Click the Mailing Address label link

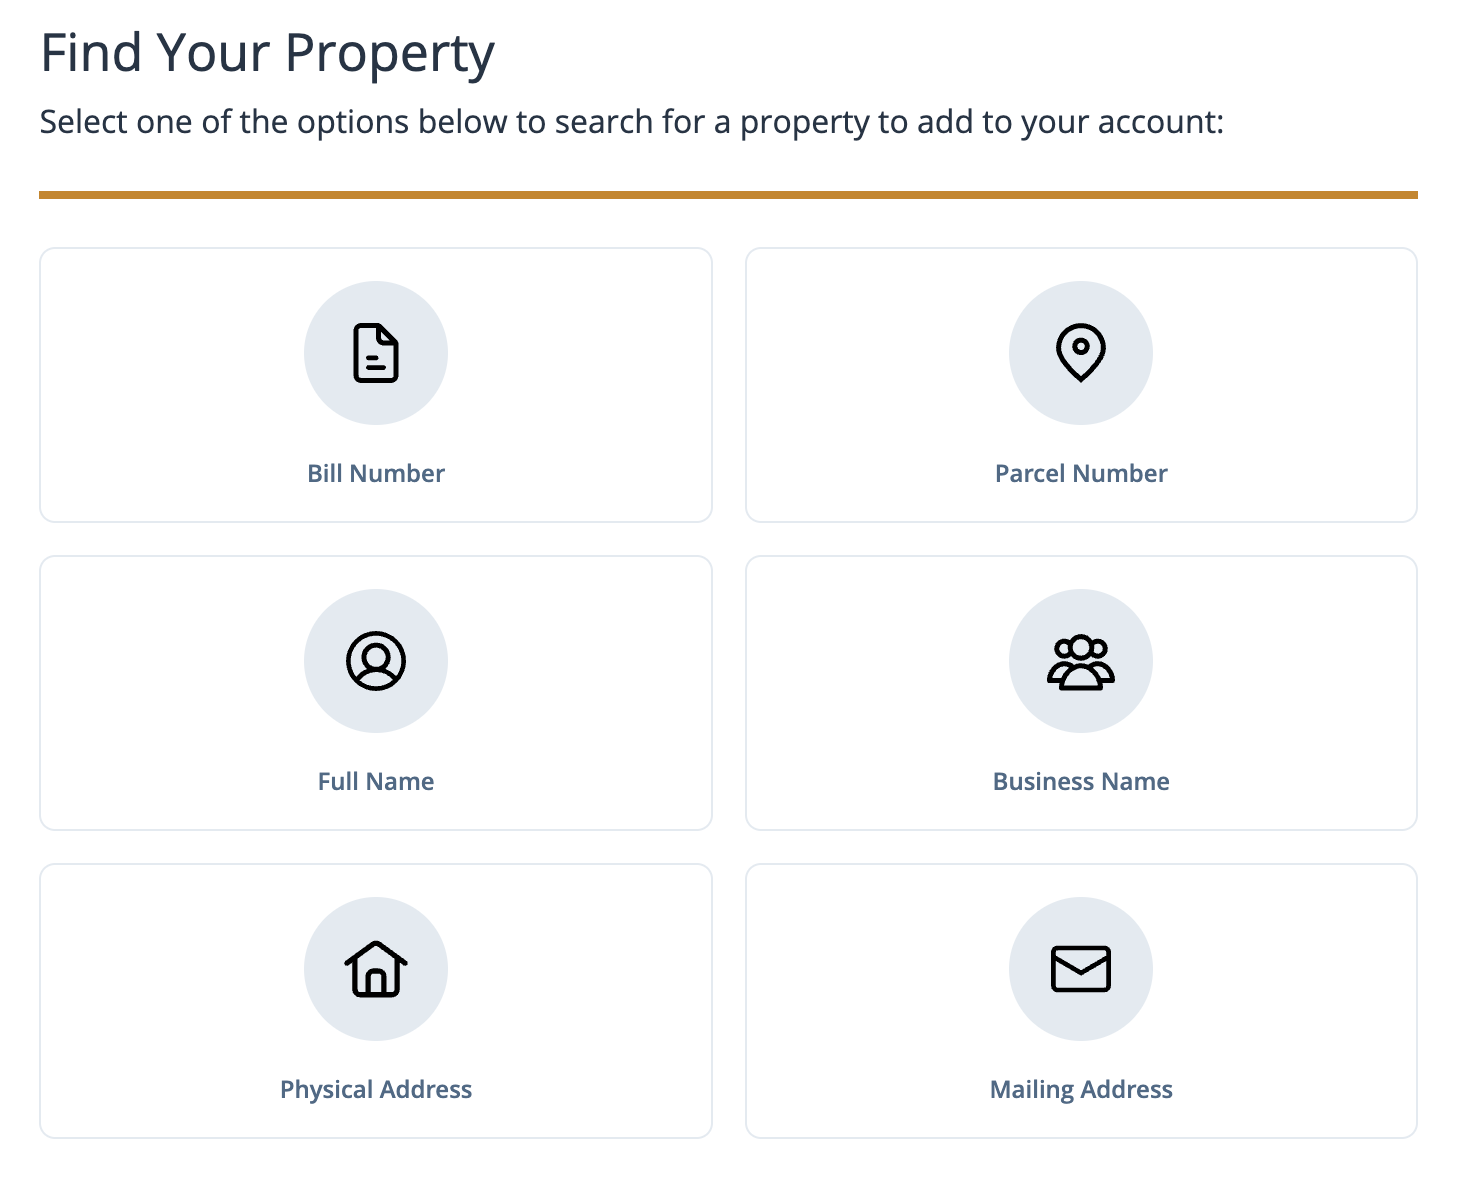click(x=1081, y=1089)
